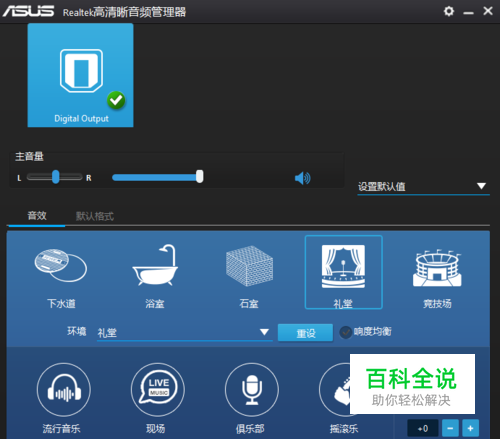Screen dimensions: 500x439
Task: Switch to the 音效 tab
Action: (37, 216)
